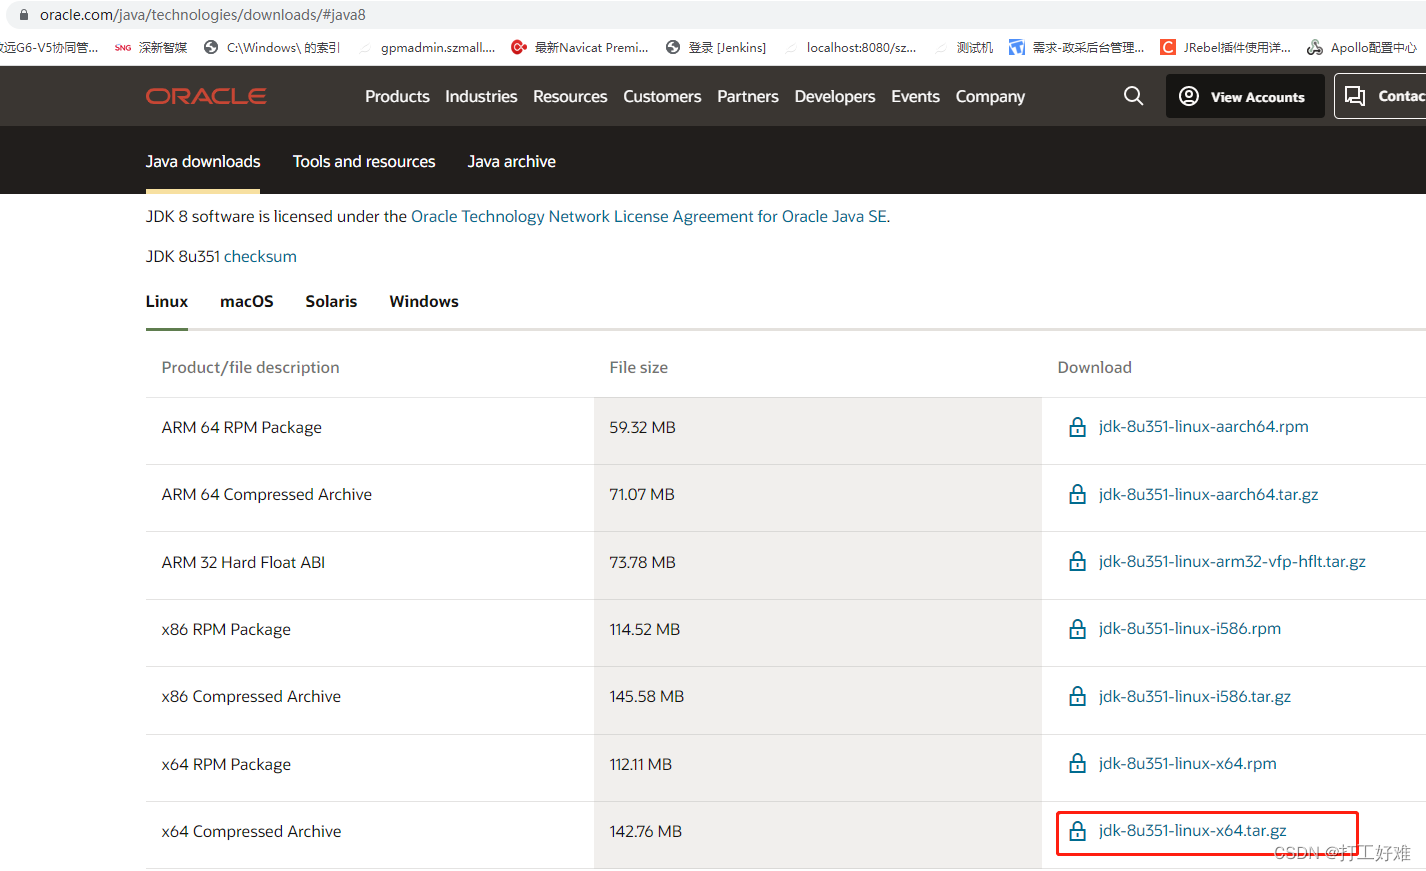Download jdk-8u351-linux-i586.rpm
The height and width of the screenshot is (871, 1426).
tap(1190, 629)
